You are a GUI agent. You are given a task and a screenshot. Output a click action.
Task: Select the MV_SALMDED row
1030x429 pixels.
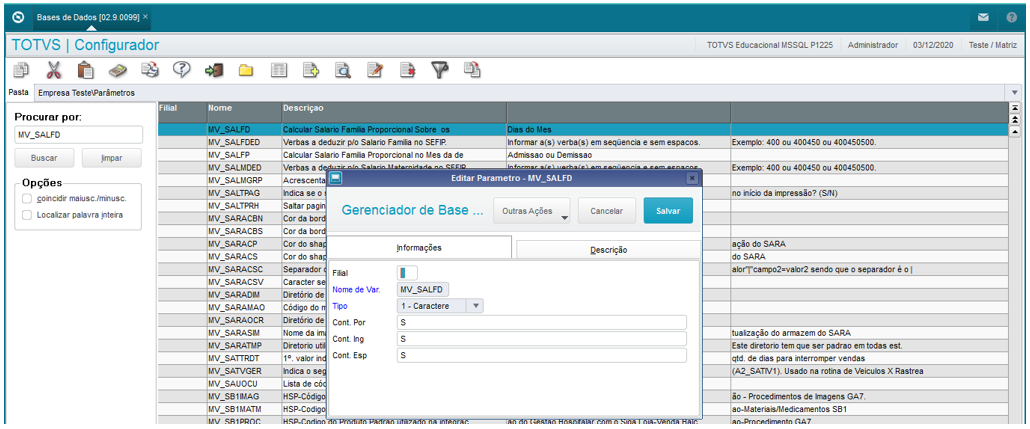pyautogui.click(x=583, y=168)
